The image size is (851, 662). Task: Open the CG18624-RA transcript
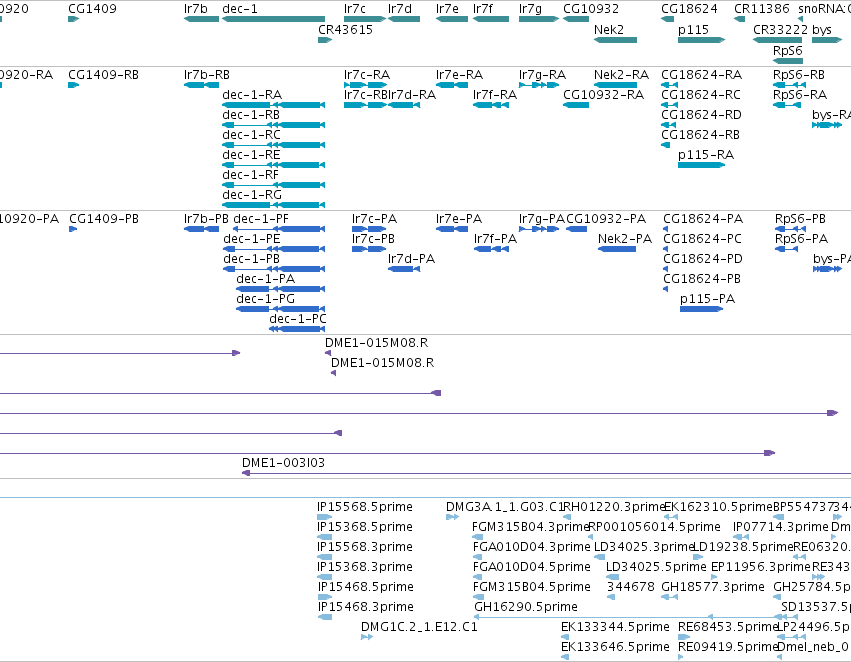[669, 85]
